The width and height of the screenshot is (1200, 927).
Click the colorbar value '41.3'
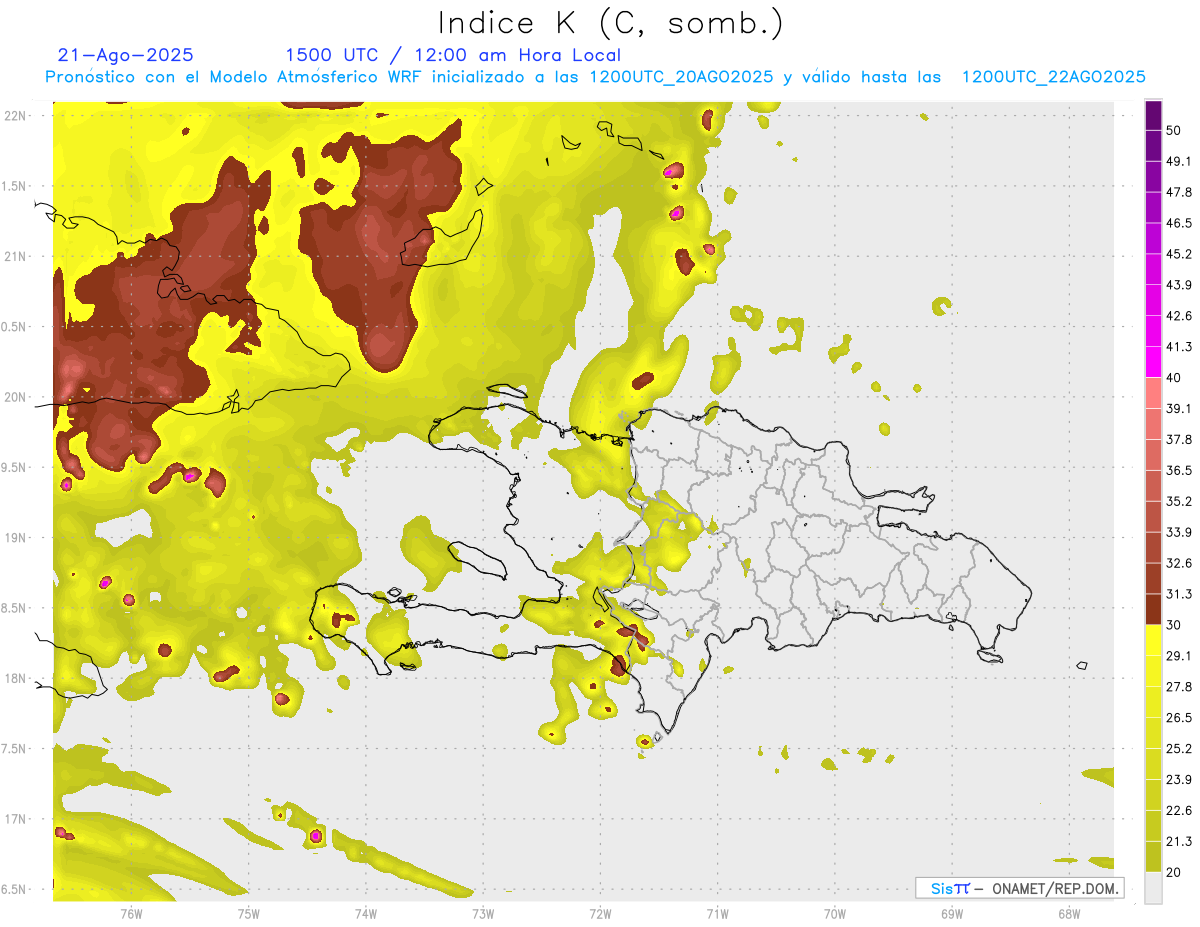pos(1180,347)
